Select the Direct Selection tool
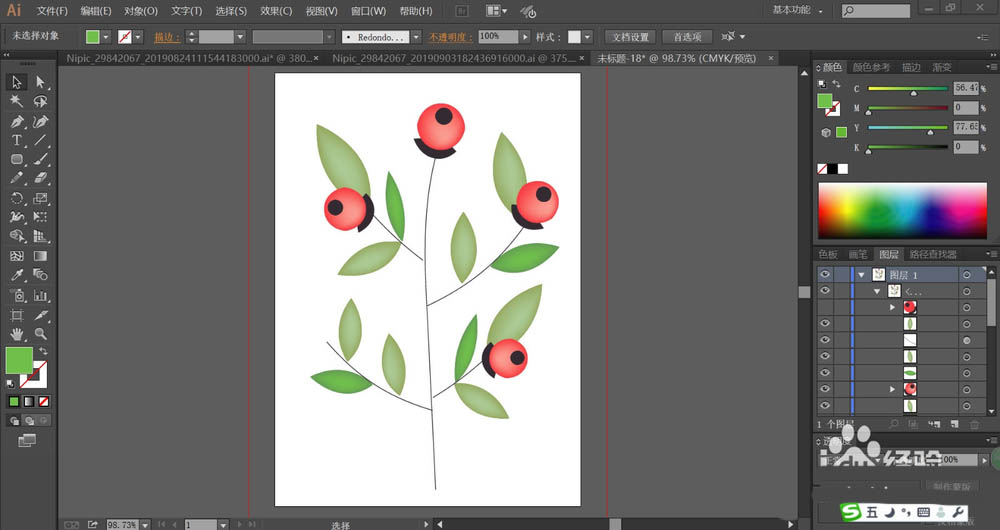This screenshot has width=1000, height=530. point(40,82)
